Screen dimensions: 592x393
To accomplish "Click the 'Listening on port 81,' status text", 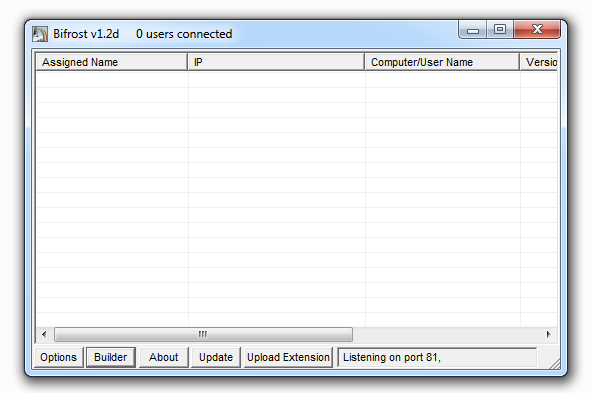I will pos(392,357).
